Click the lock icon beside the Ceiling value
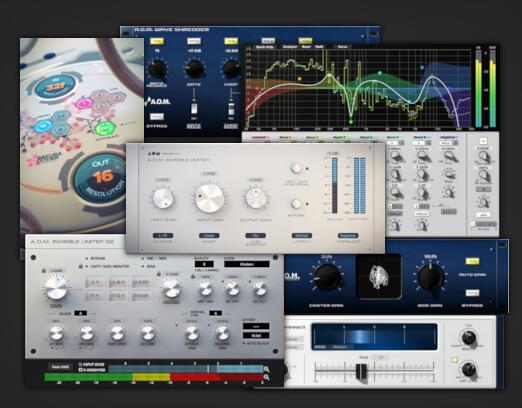This screenshot has height=408, width=522. click(x=159, y=274)
